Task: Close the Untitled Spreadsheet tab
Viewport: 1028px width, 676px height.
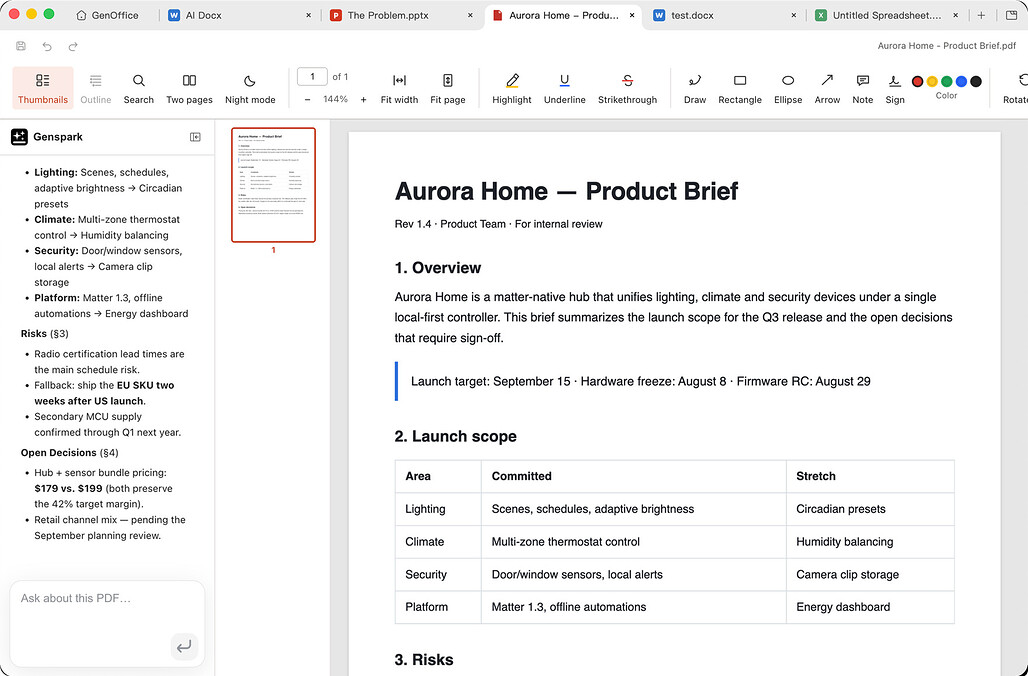Action: (x=955, y=15)
